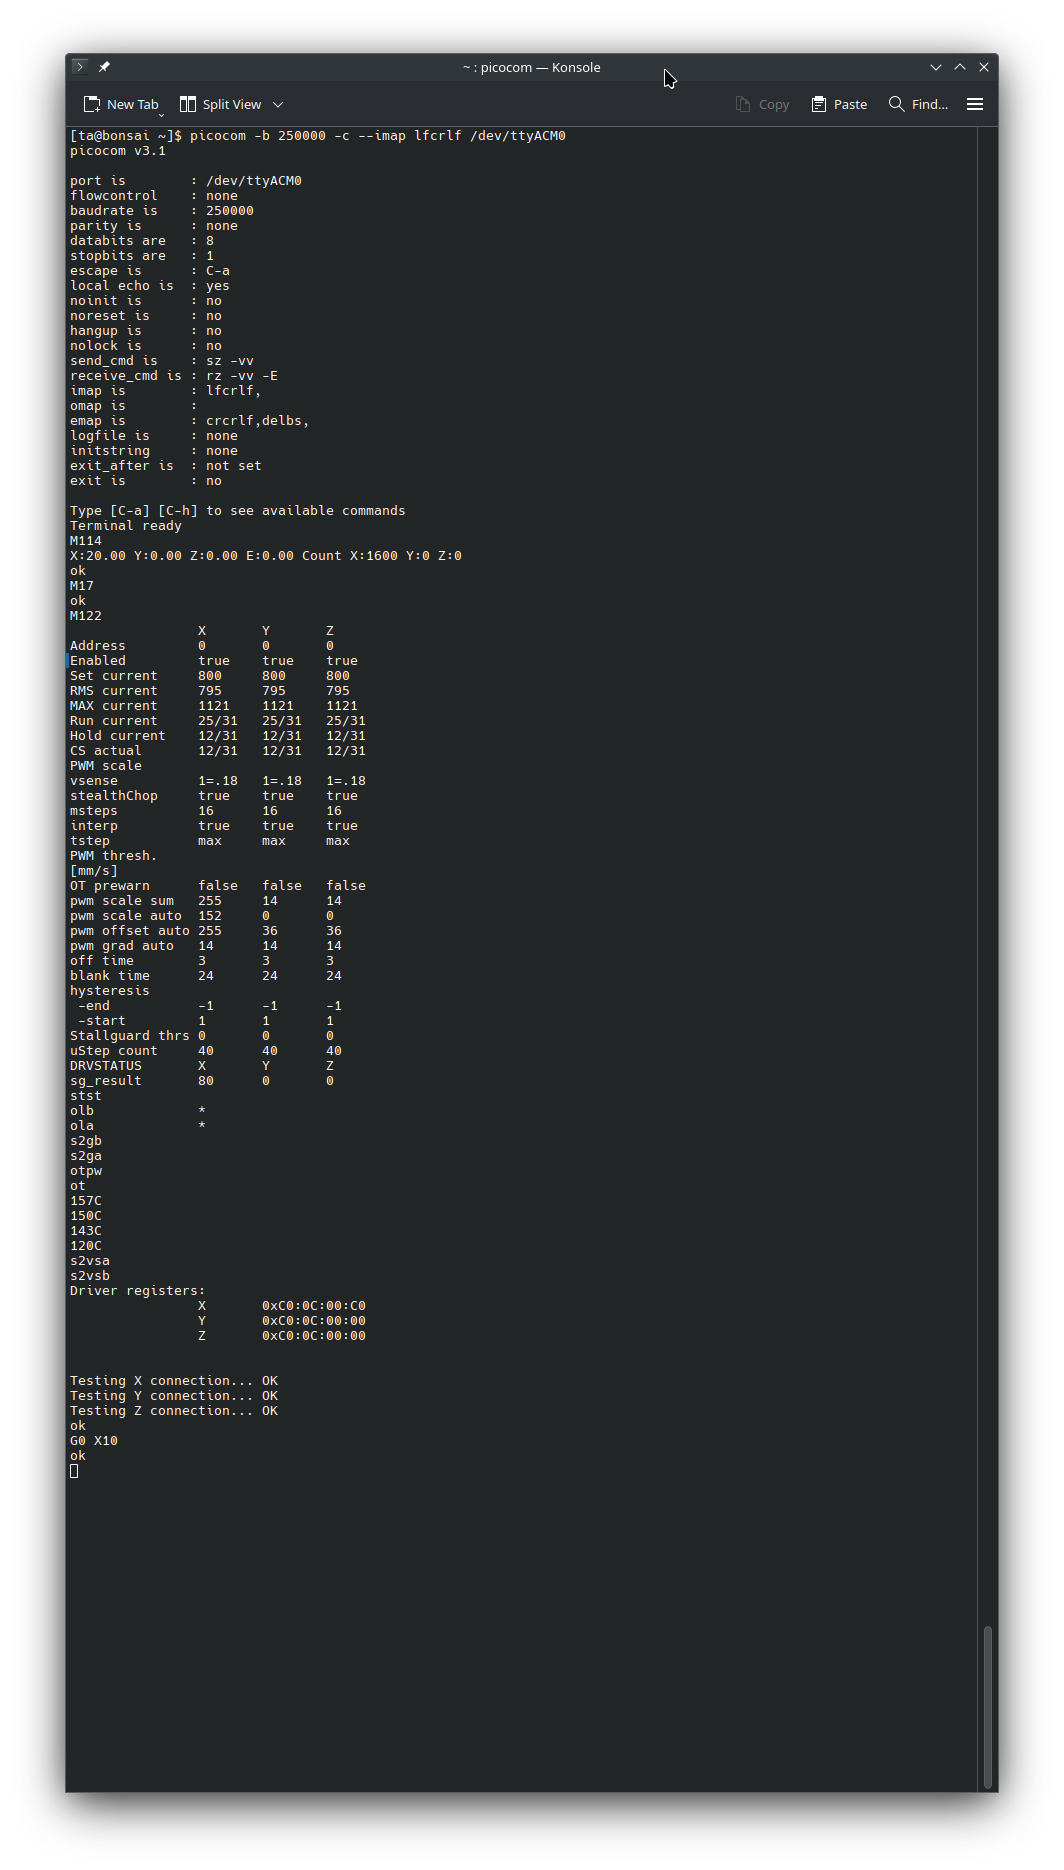Image resolution: width=1064 pixels, height=1870 pixels.
Task: Click the terminal vertical scrollbar handle
Action: (988, 1706)
